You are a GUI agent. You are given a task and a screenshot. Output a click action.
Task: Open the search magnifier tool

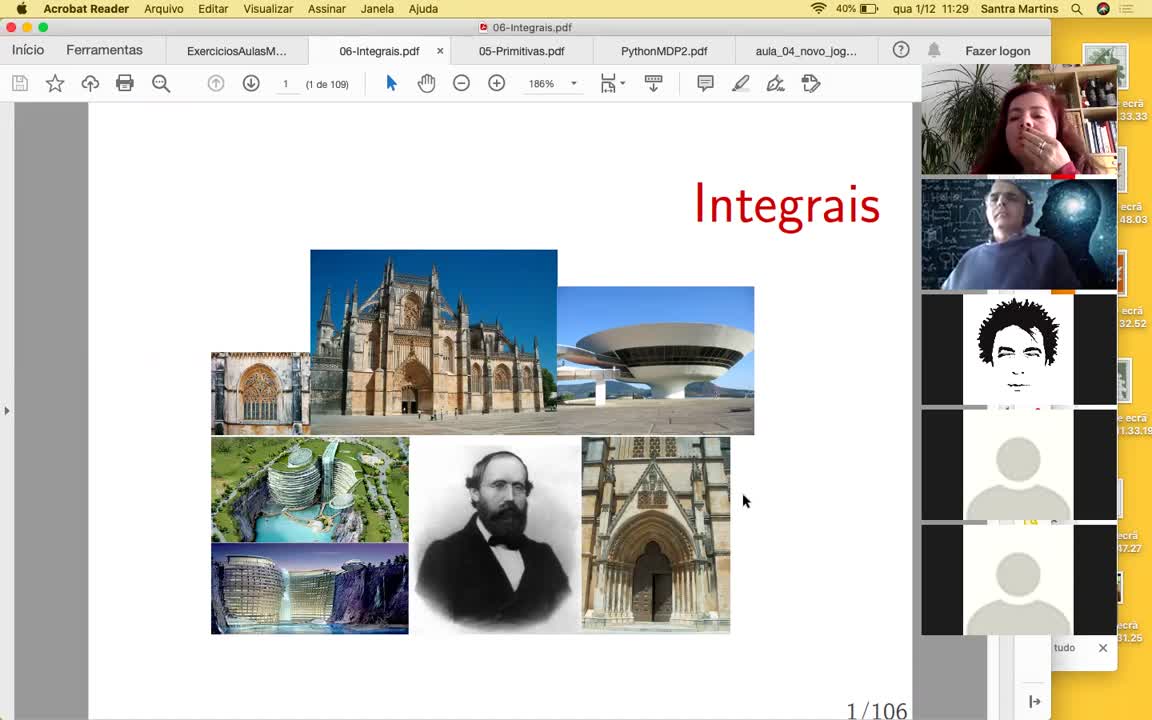pos(161,84)
